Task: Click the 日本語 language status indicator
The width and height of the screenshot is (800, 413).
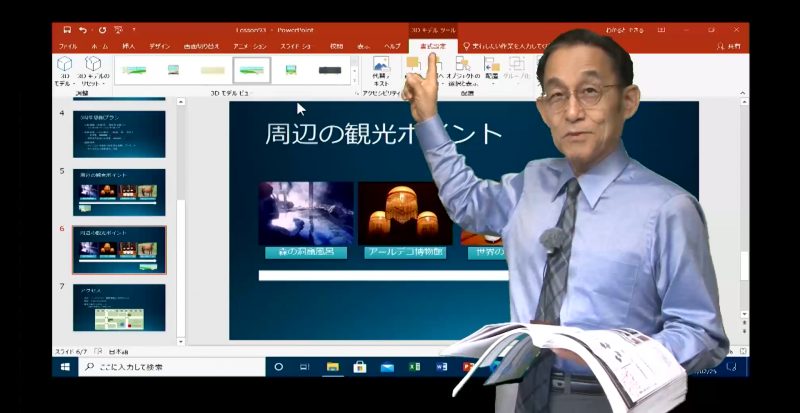Action: click(118, 352)
